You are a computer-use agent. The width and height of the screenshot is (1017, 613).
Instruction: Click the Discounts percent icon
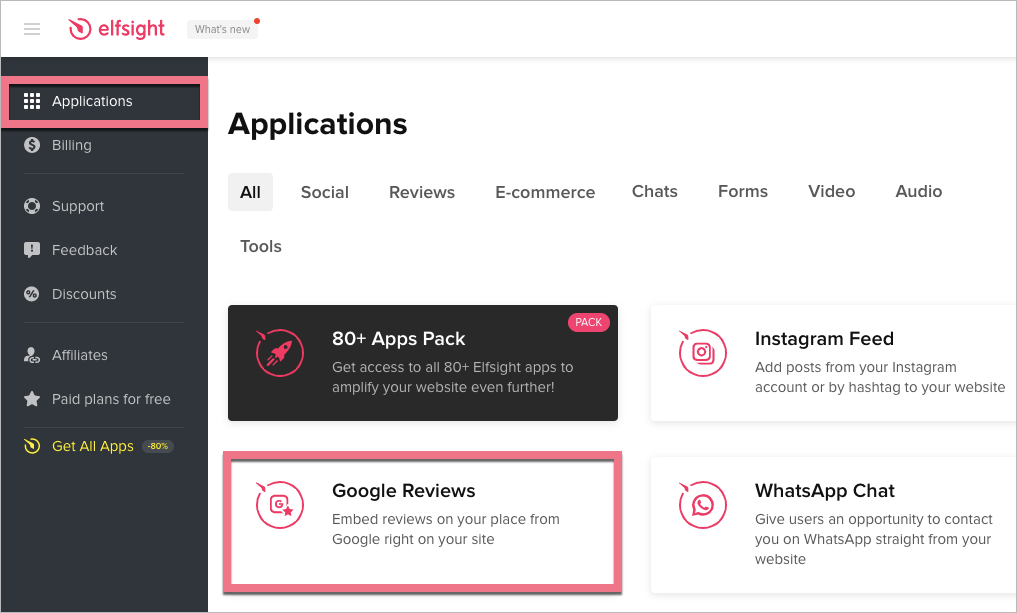32,294
